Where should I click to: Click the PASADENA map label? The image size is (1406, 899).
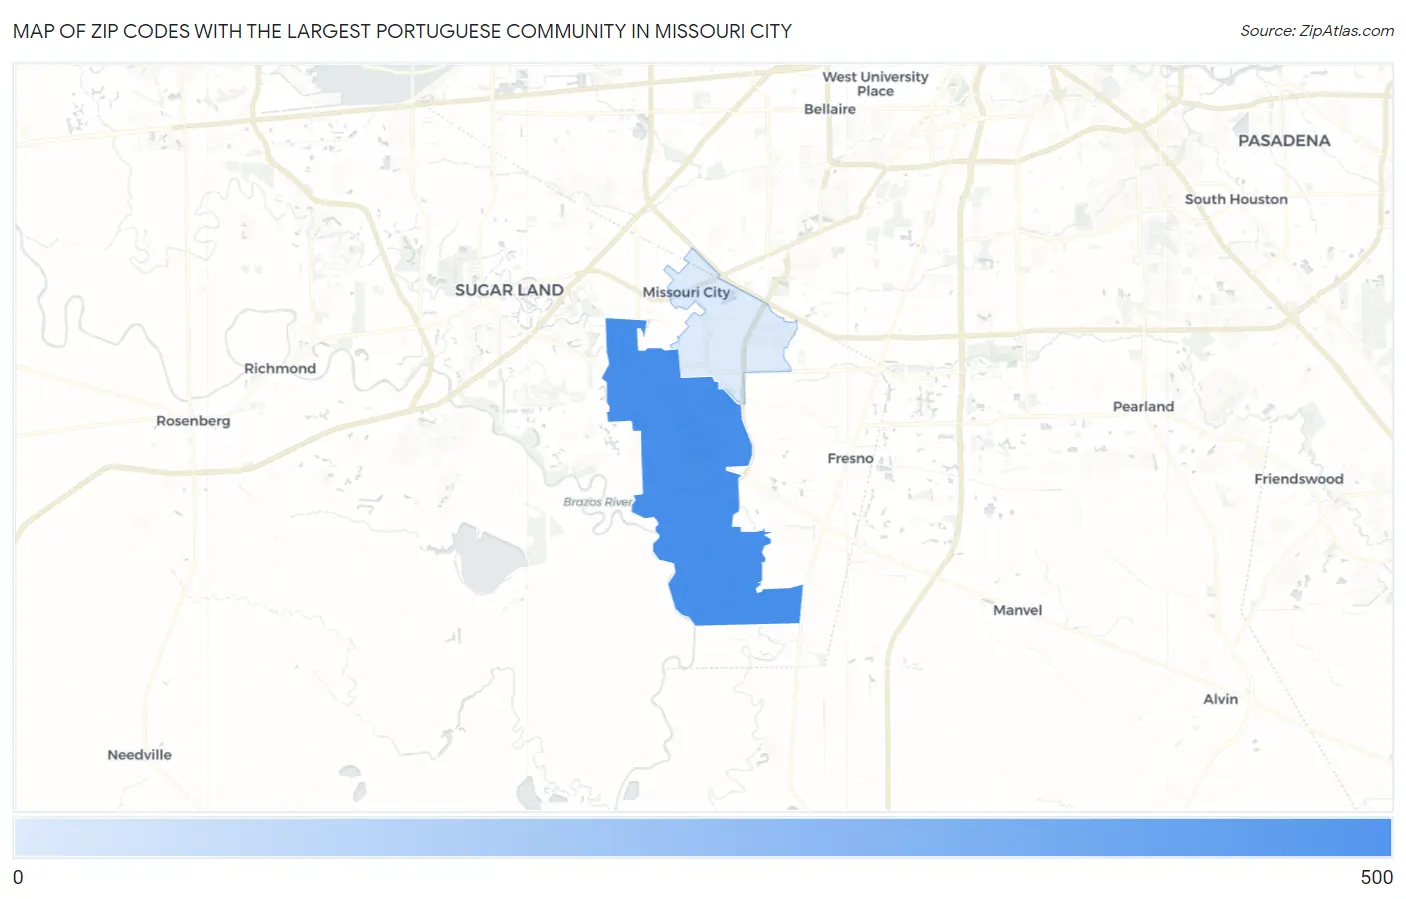click(x=1284, y=141)
